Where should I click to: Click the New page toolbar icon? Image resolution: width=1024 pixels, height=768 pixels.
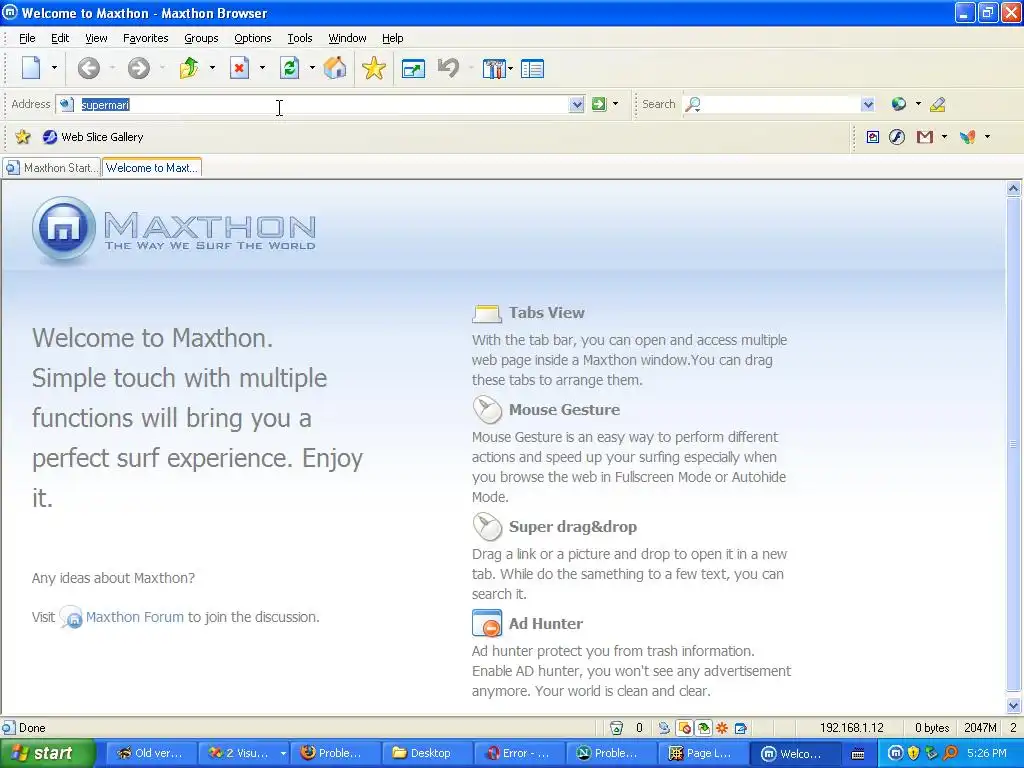(x=31, y=68)
